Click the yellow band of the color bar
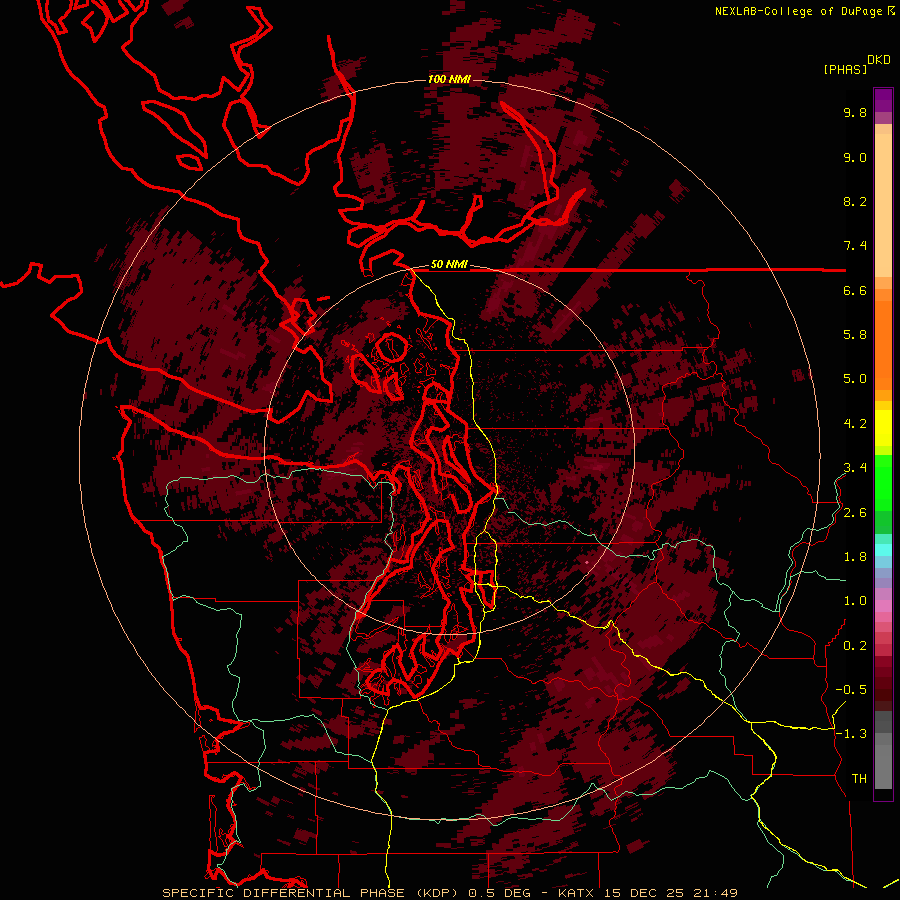 click(x=883, y=428)
